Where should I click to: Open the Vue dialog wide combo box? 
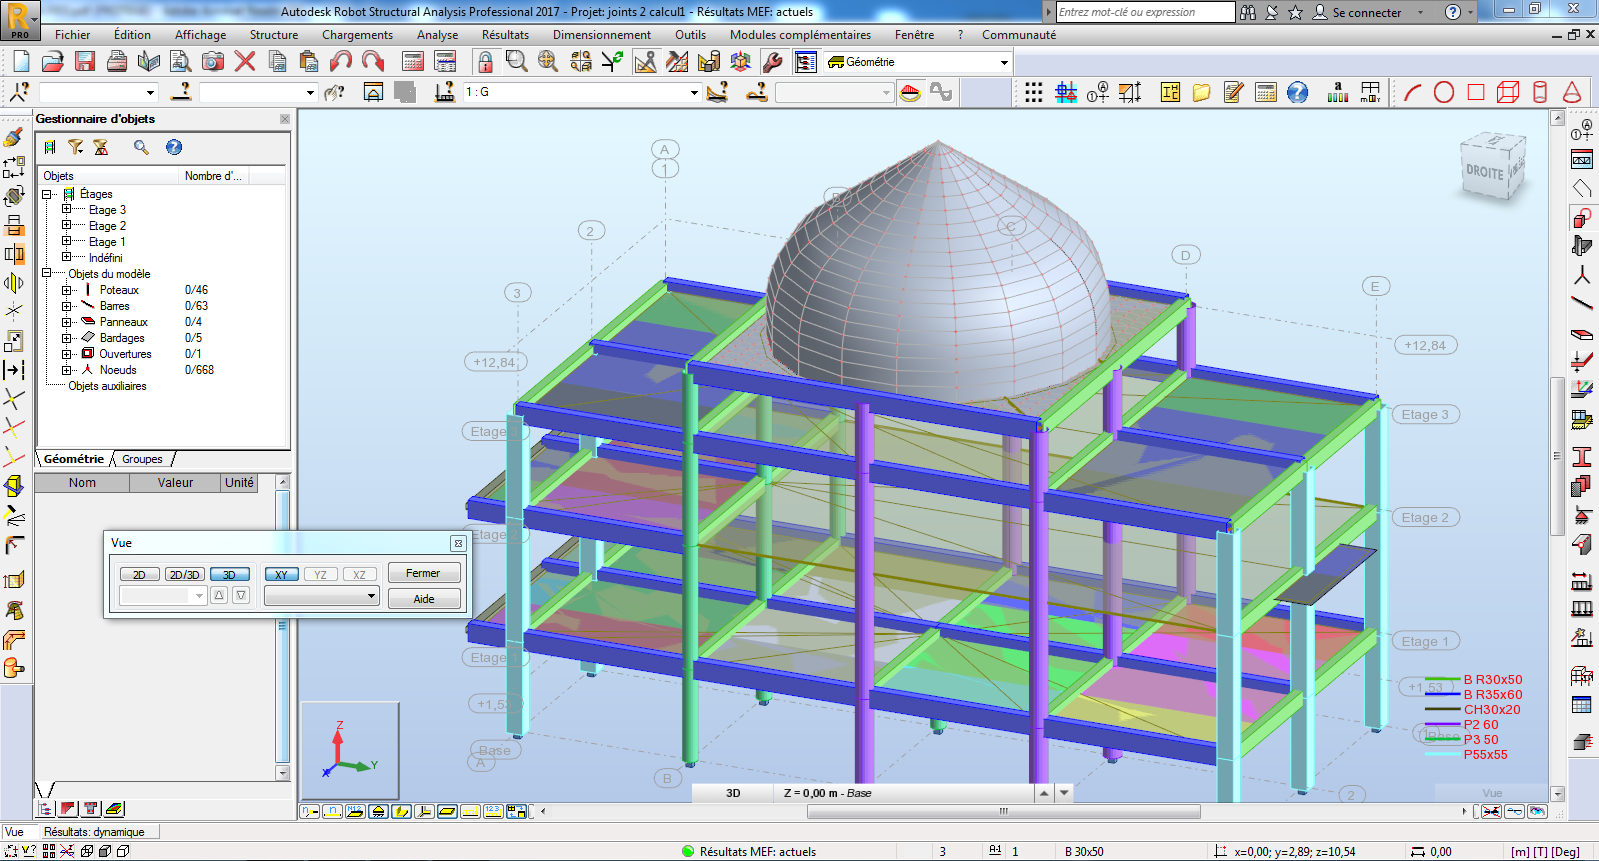(x=321, y=596)
